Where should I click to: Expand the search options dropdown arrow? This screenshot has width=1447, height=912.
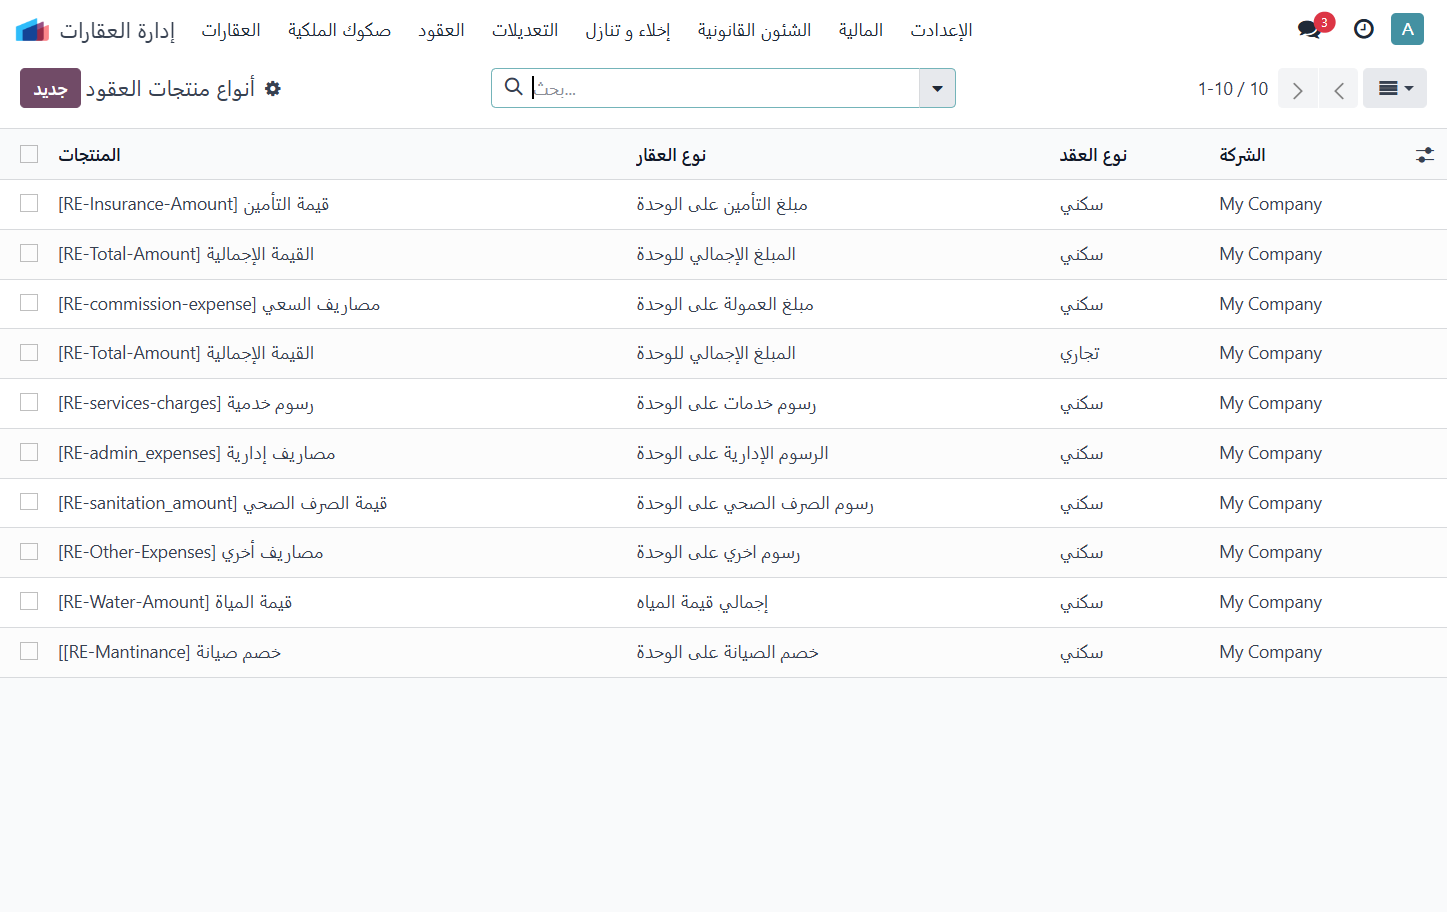point(937,88)
